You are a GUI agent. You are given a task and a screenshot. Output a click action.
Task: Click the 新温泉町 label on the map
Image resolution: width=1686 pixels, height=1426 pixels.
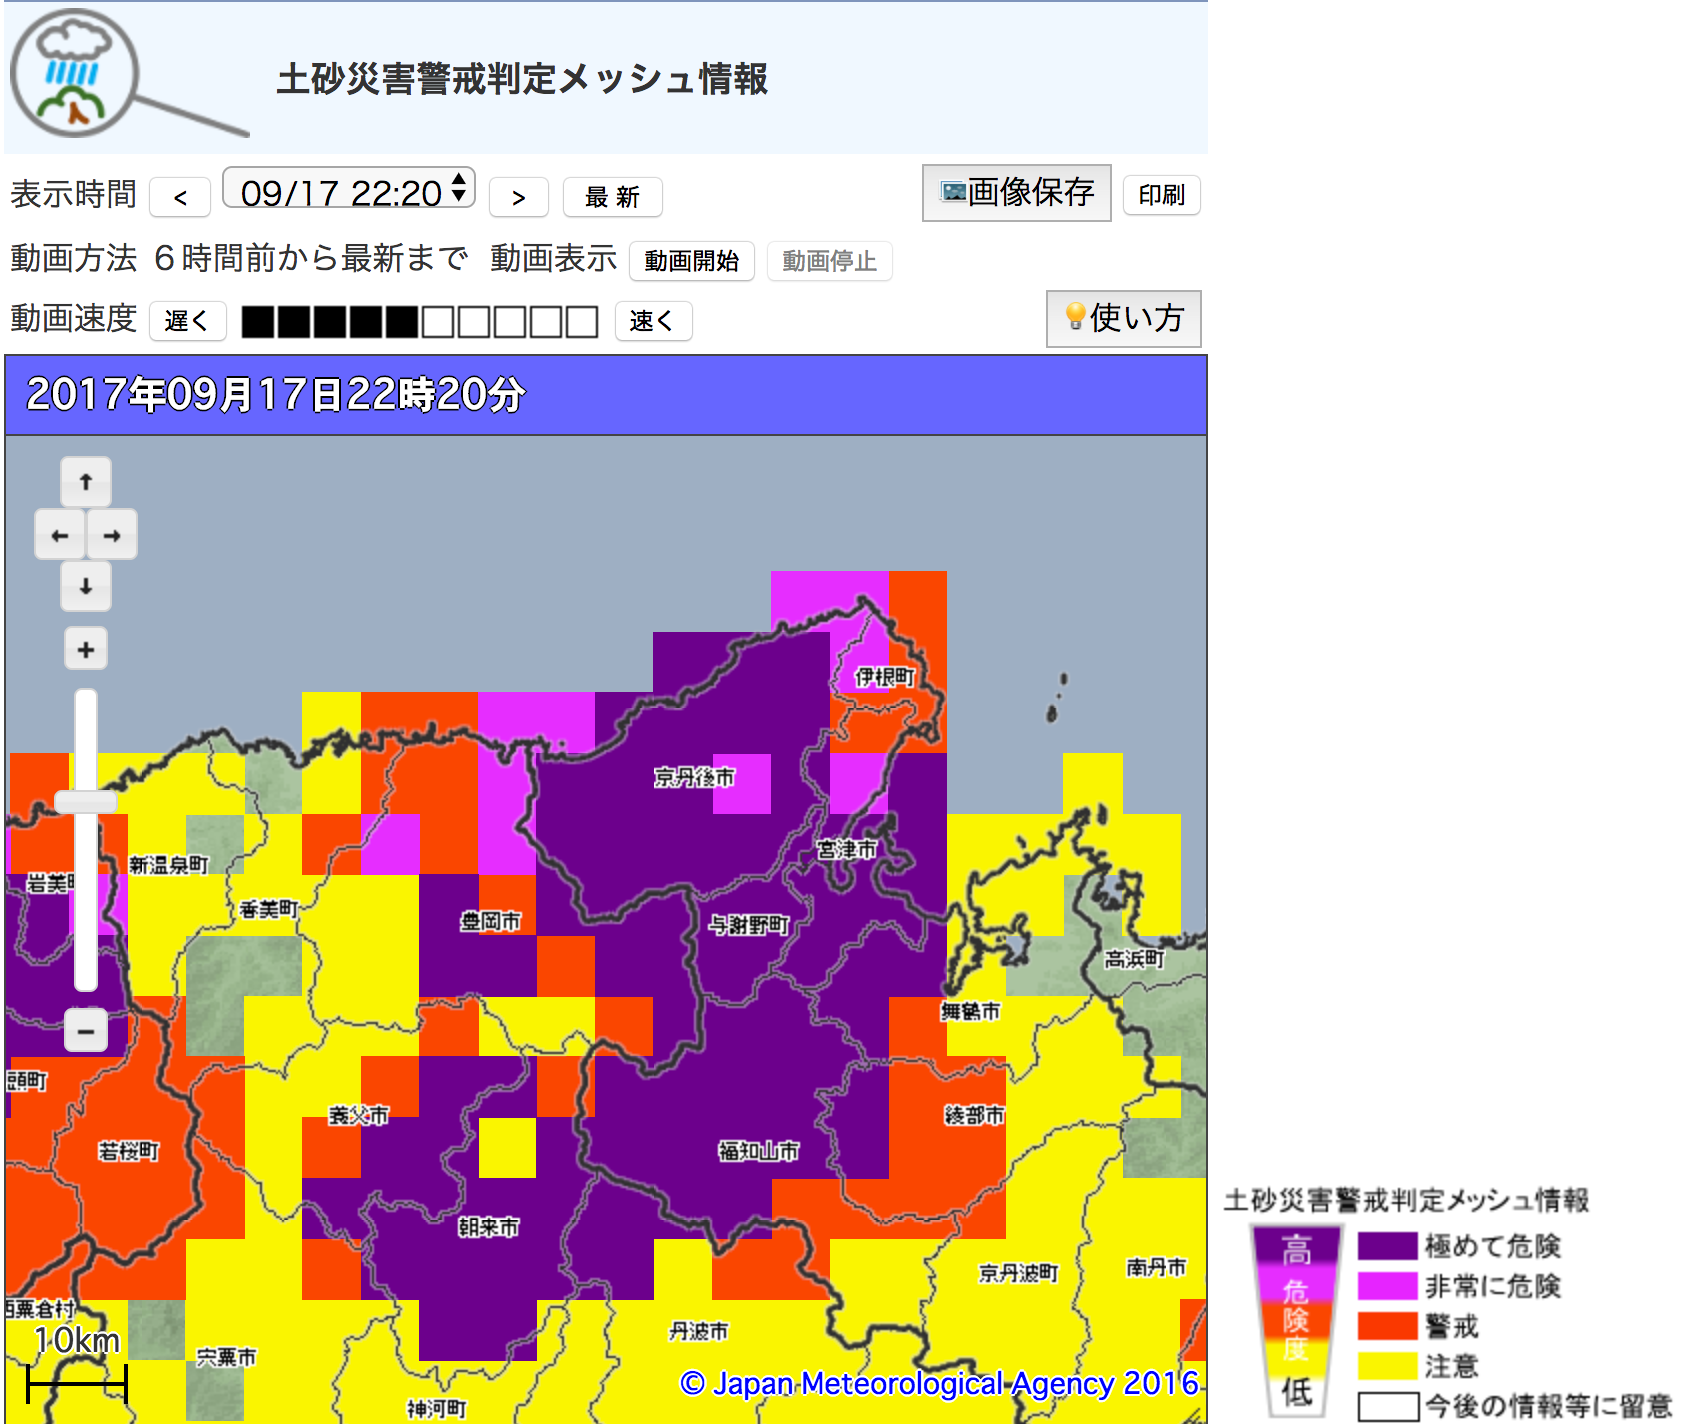(x=169, y=865)
